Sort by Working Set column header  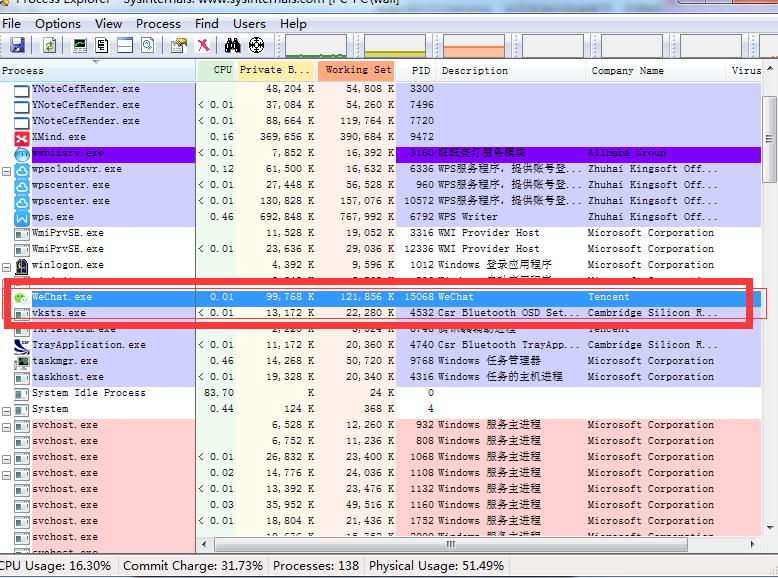click(357, 70)
